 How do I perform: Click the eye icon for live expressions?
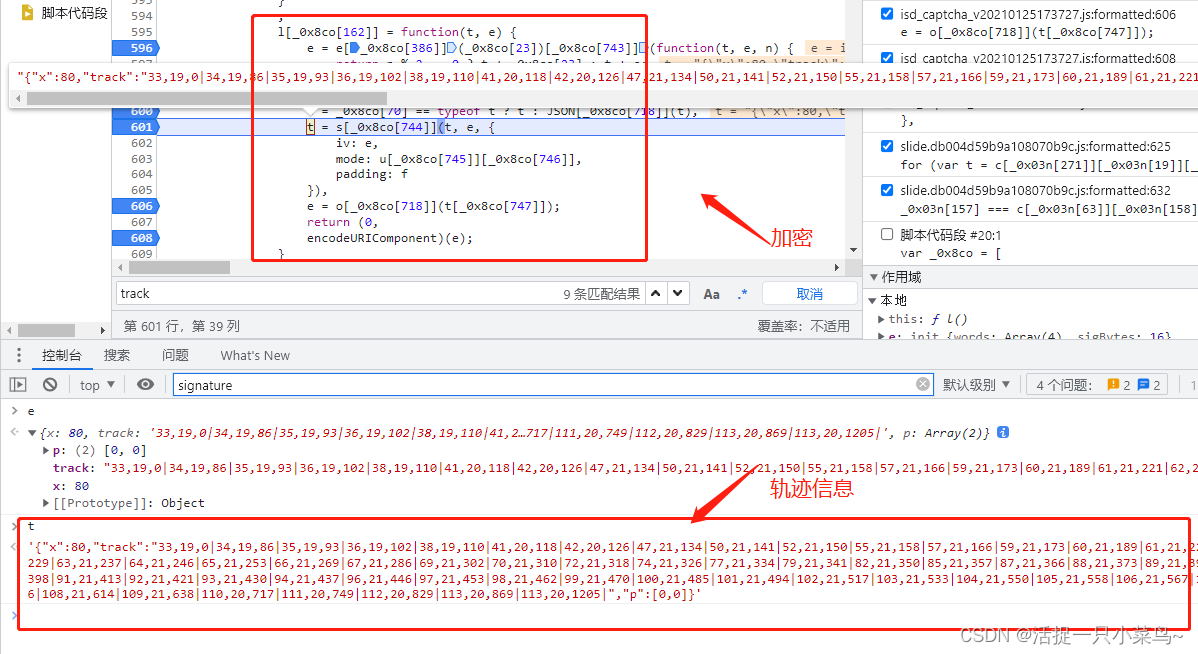click(146, 385)
